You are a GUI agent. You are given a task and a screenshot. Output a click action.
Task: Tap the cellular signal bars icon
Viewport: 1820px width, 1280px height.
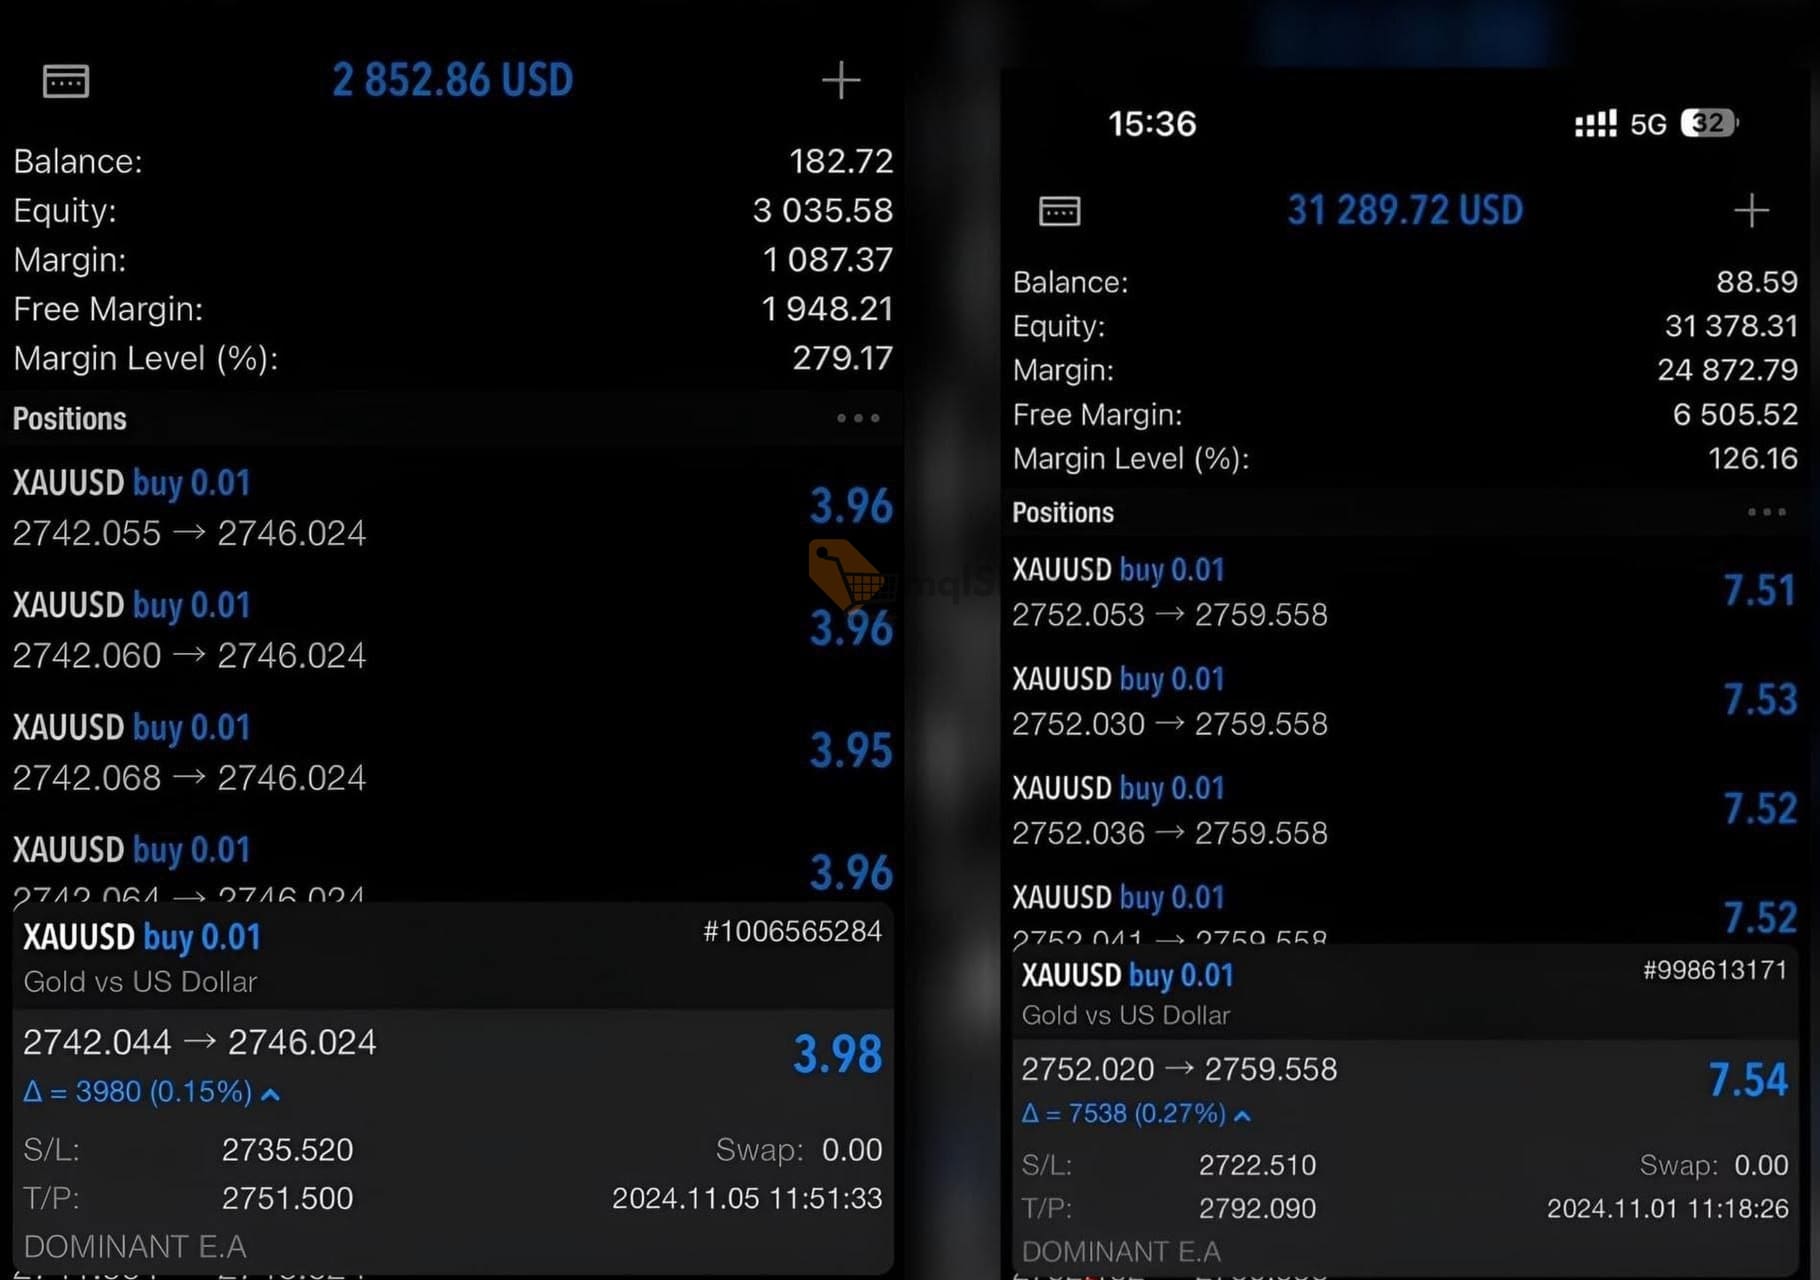1594,124
